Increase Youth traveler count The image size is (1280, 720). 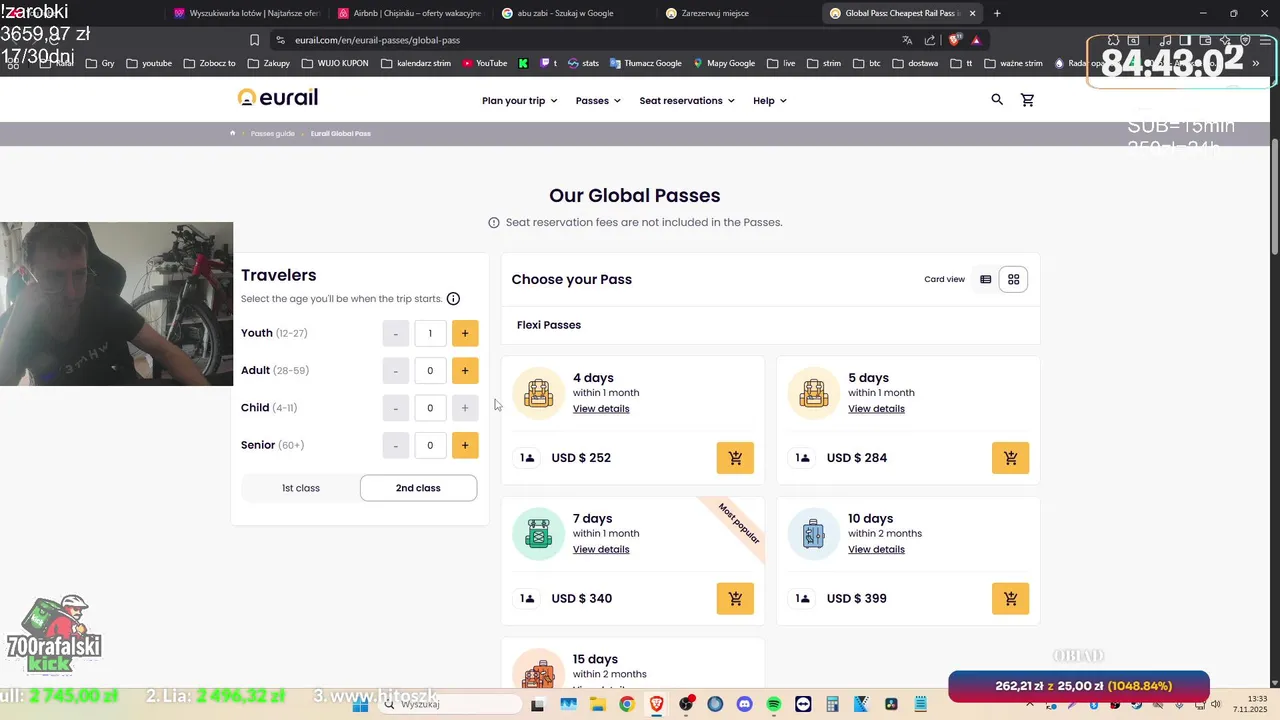465,333
